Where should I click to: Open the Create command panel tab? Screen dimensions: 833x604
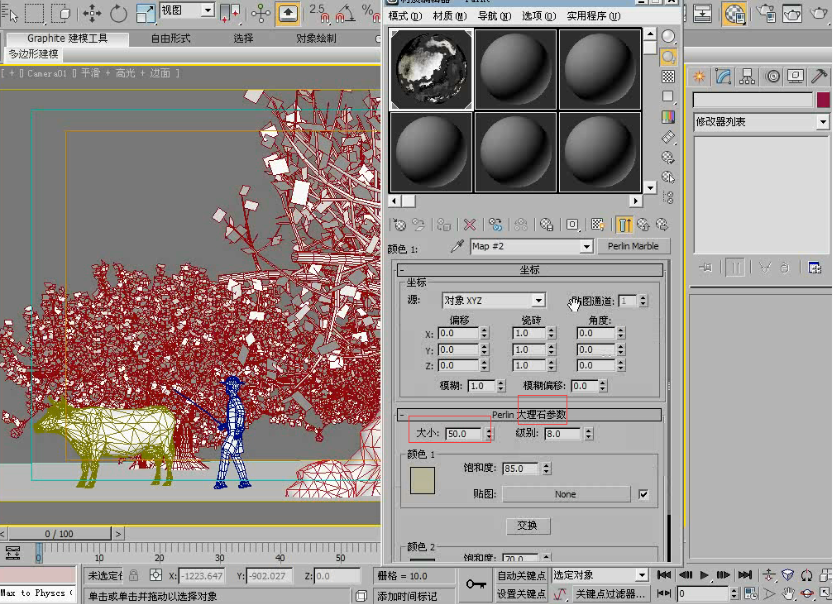coord(699,76)
